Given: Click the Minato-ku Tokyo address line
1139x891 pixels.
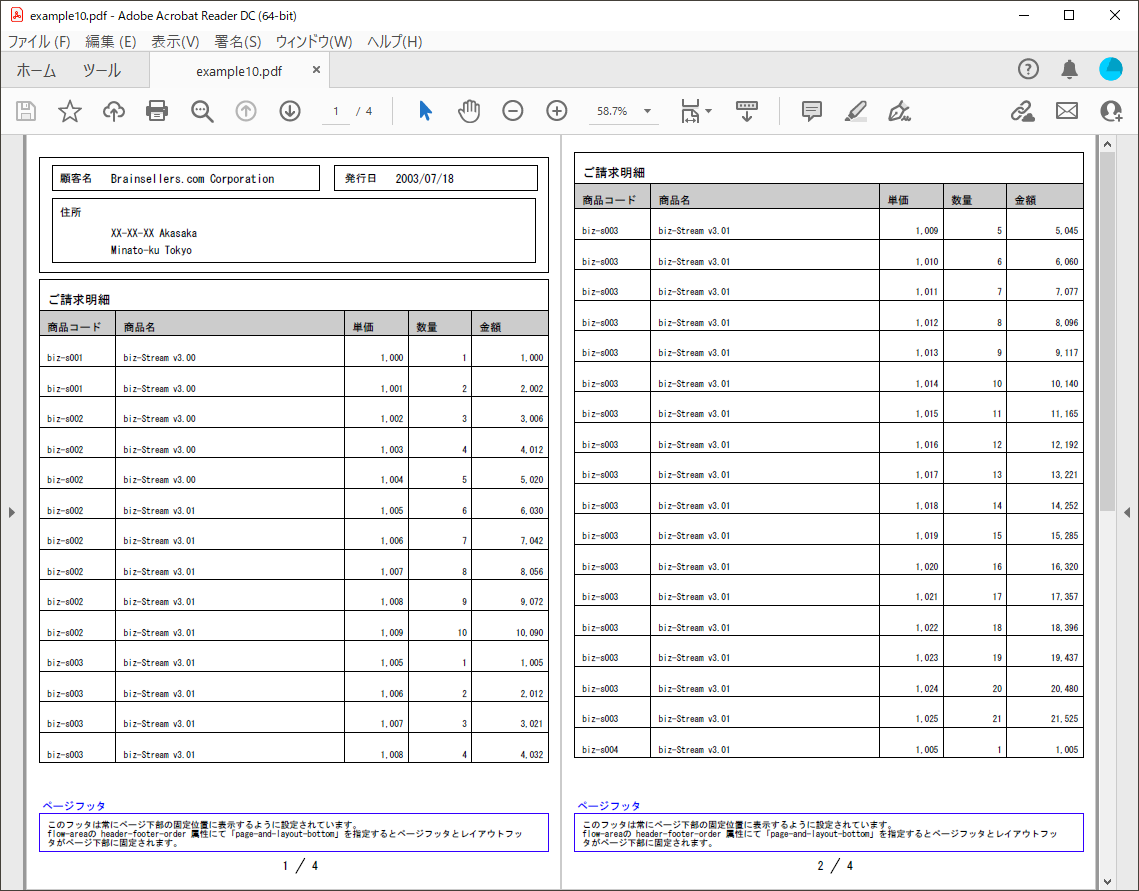Looking at the screenshot, I should tap(151, 250).
